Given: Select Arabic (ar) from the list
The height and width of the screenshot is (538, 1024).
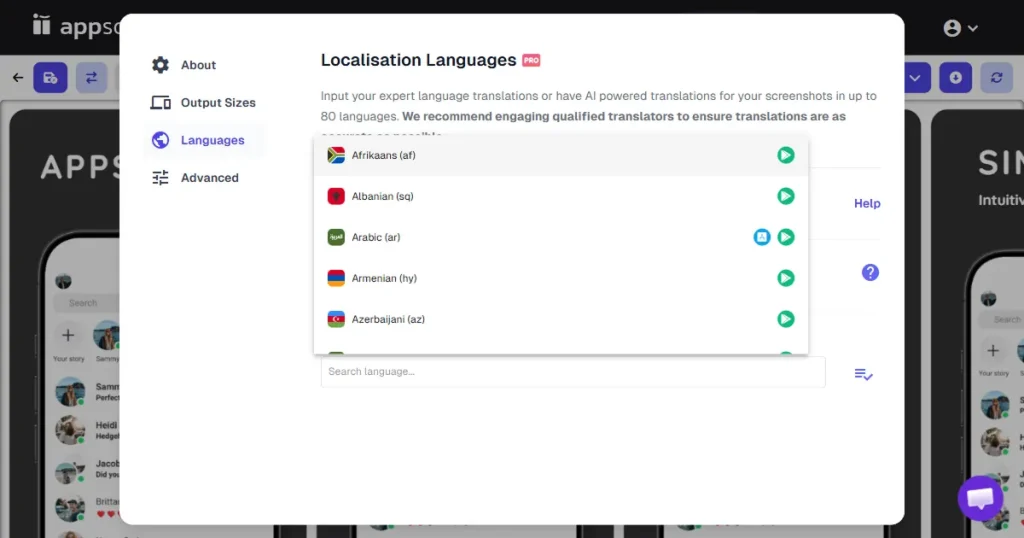Looking at the screenshot, I should pyautogui.click(x=560, y=237).
